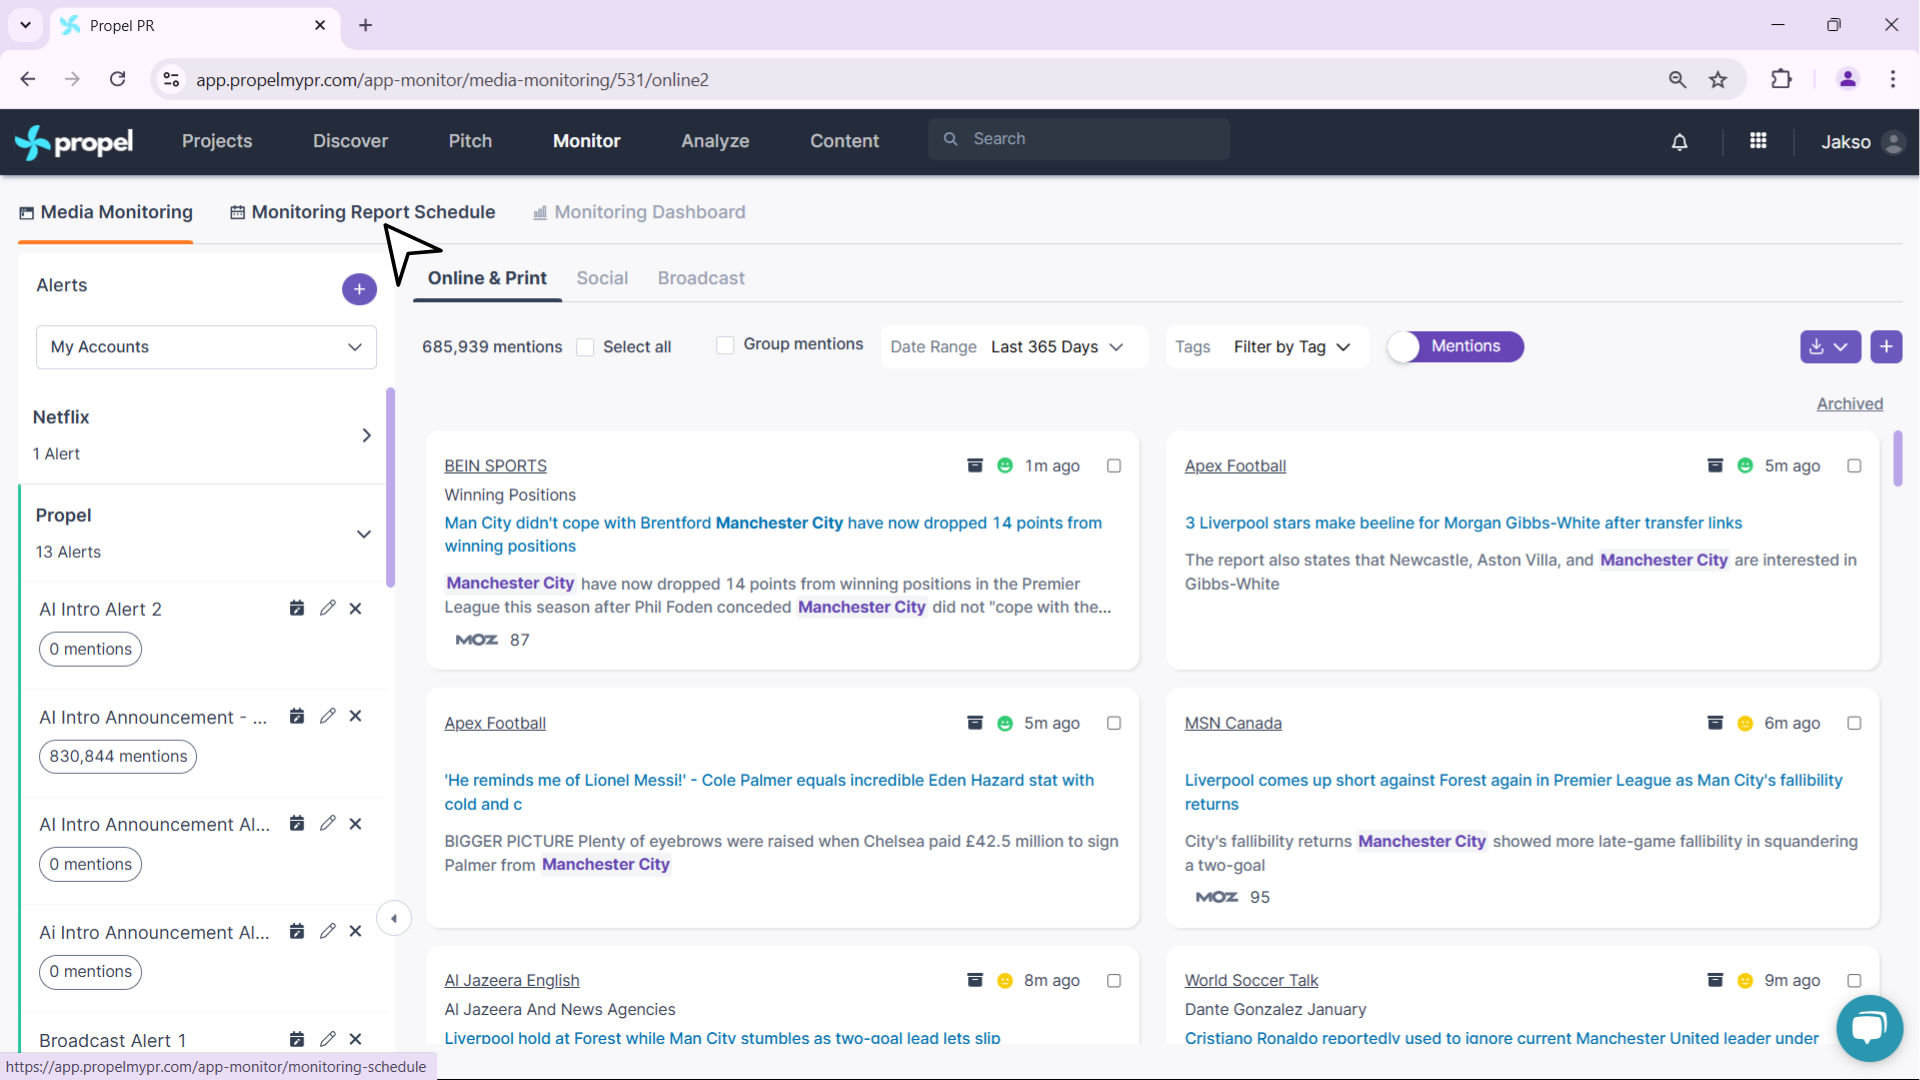Click the 830,844 mentions badge
This screenshot has height=1080, width=1920.
(118, 757)
